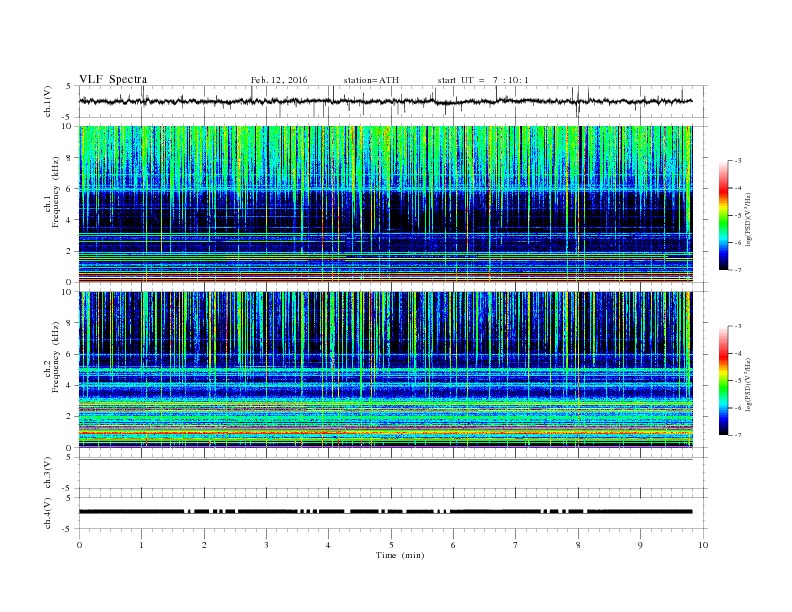Click the ch.4 thick black signal trace
This screenshot has height=612, width=792.
[x=386, y=512]
